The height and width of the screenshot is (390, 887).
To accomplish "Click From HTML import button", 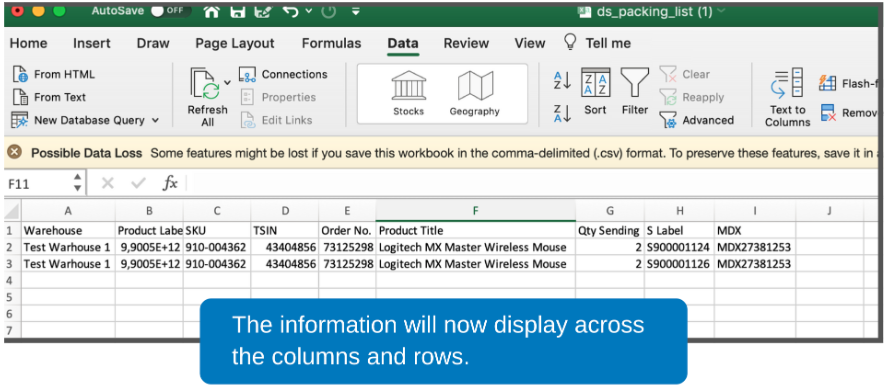I will click(54, 74).
